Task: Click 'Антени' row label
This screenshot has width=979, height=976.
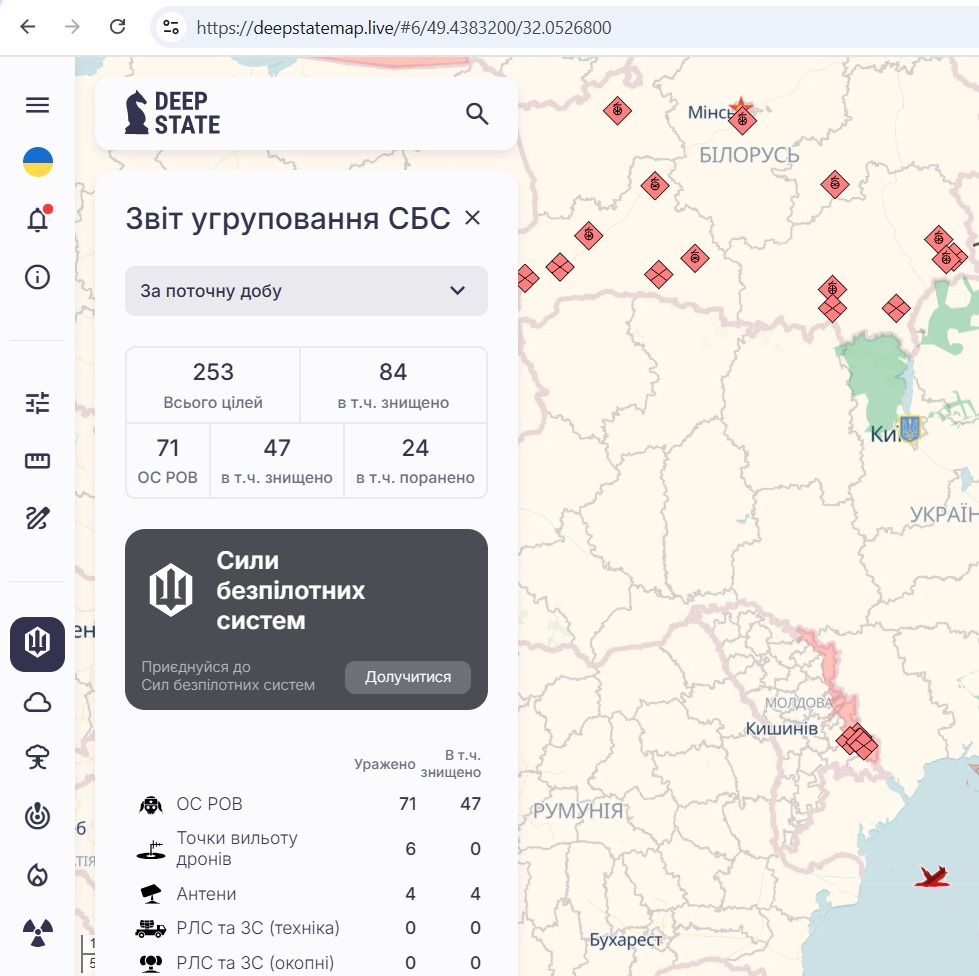Action: tap(206, 894)
